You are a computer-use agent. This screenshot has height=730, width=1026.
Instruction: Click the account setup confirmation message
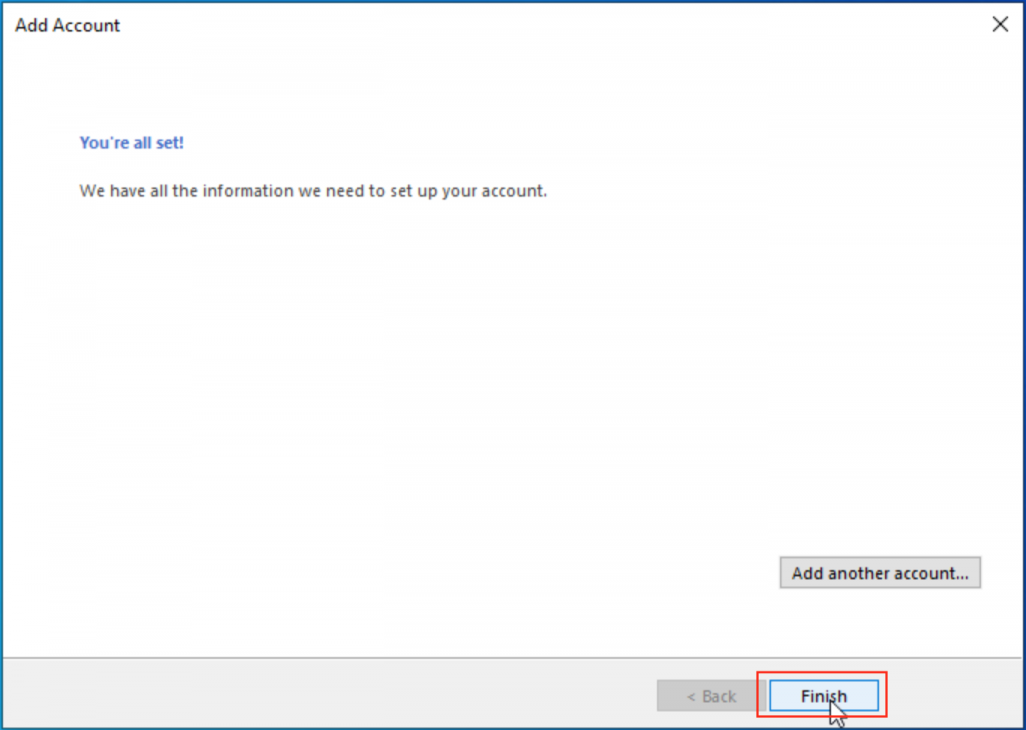(312, 191)
